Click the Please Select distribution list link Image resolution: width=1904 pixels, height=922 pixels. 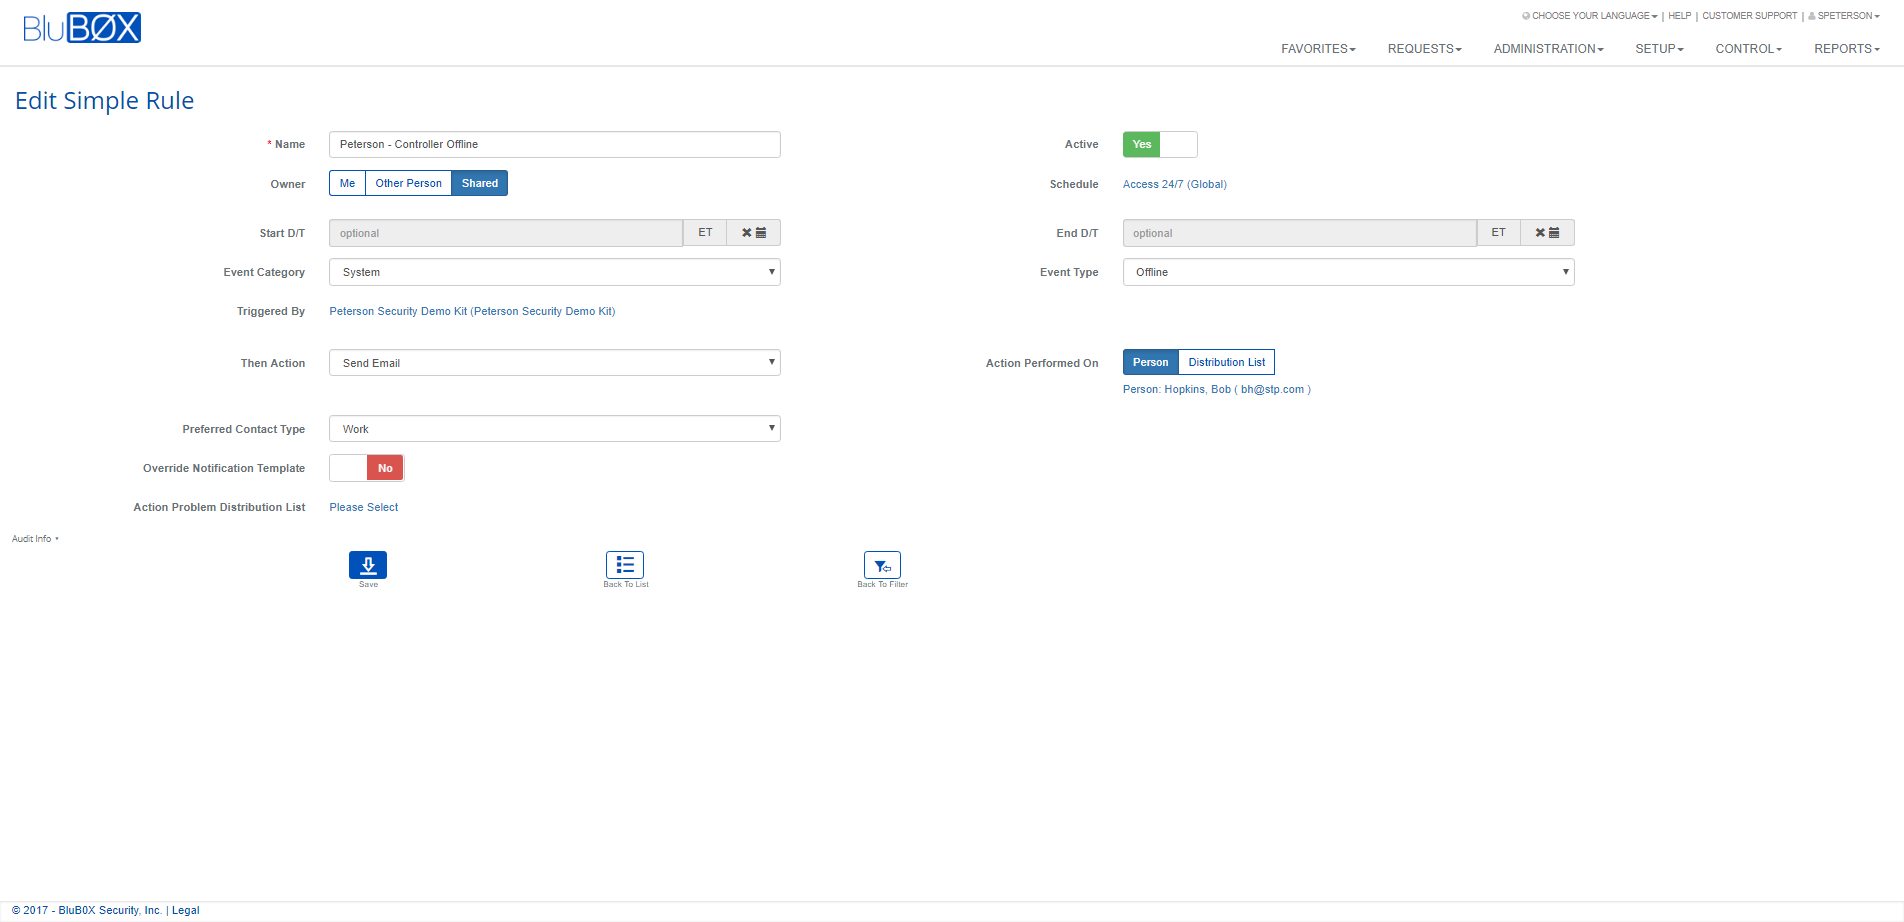(364, 507)
